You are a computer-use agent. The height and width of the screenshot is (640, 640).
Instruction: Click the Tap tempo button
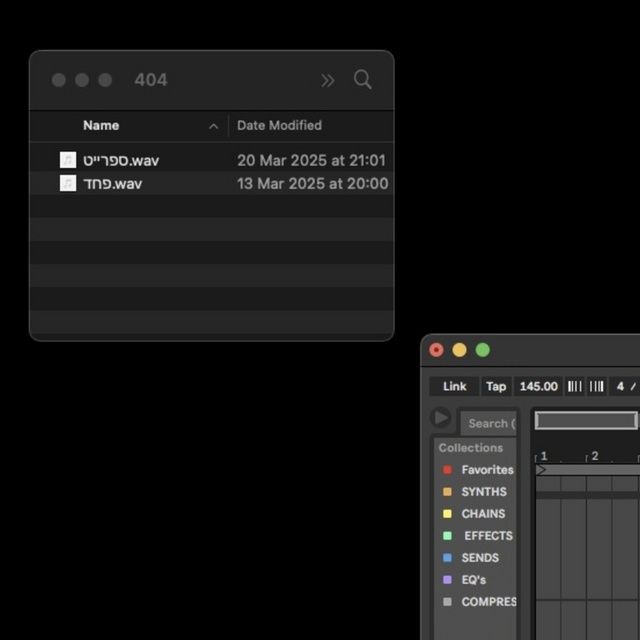[x=496, y=386]
